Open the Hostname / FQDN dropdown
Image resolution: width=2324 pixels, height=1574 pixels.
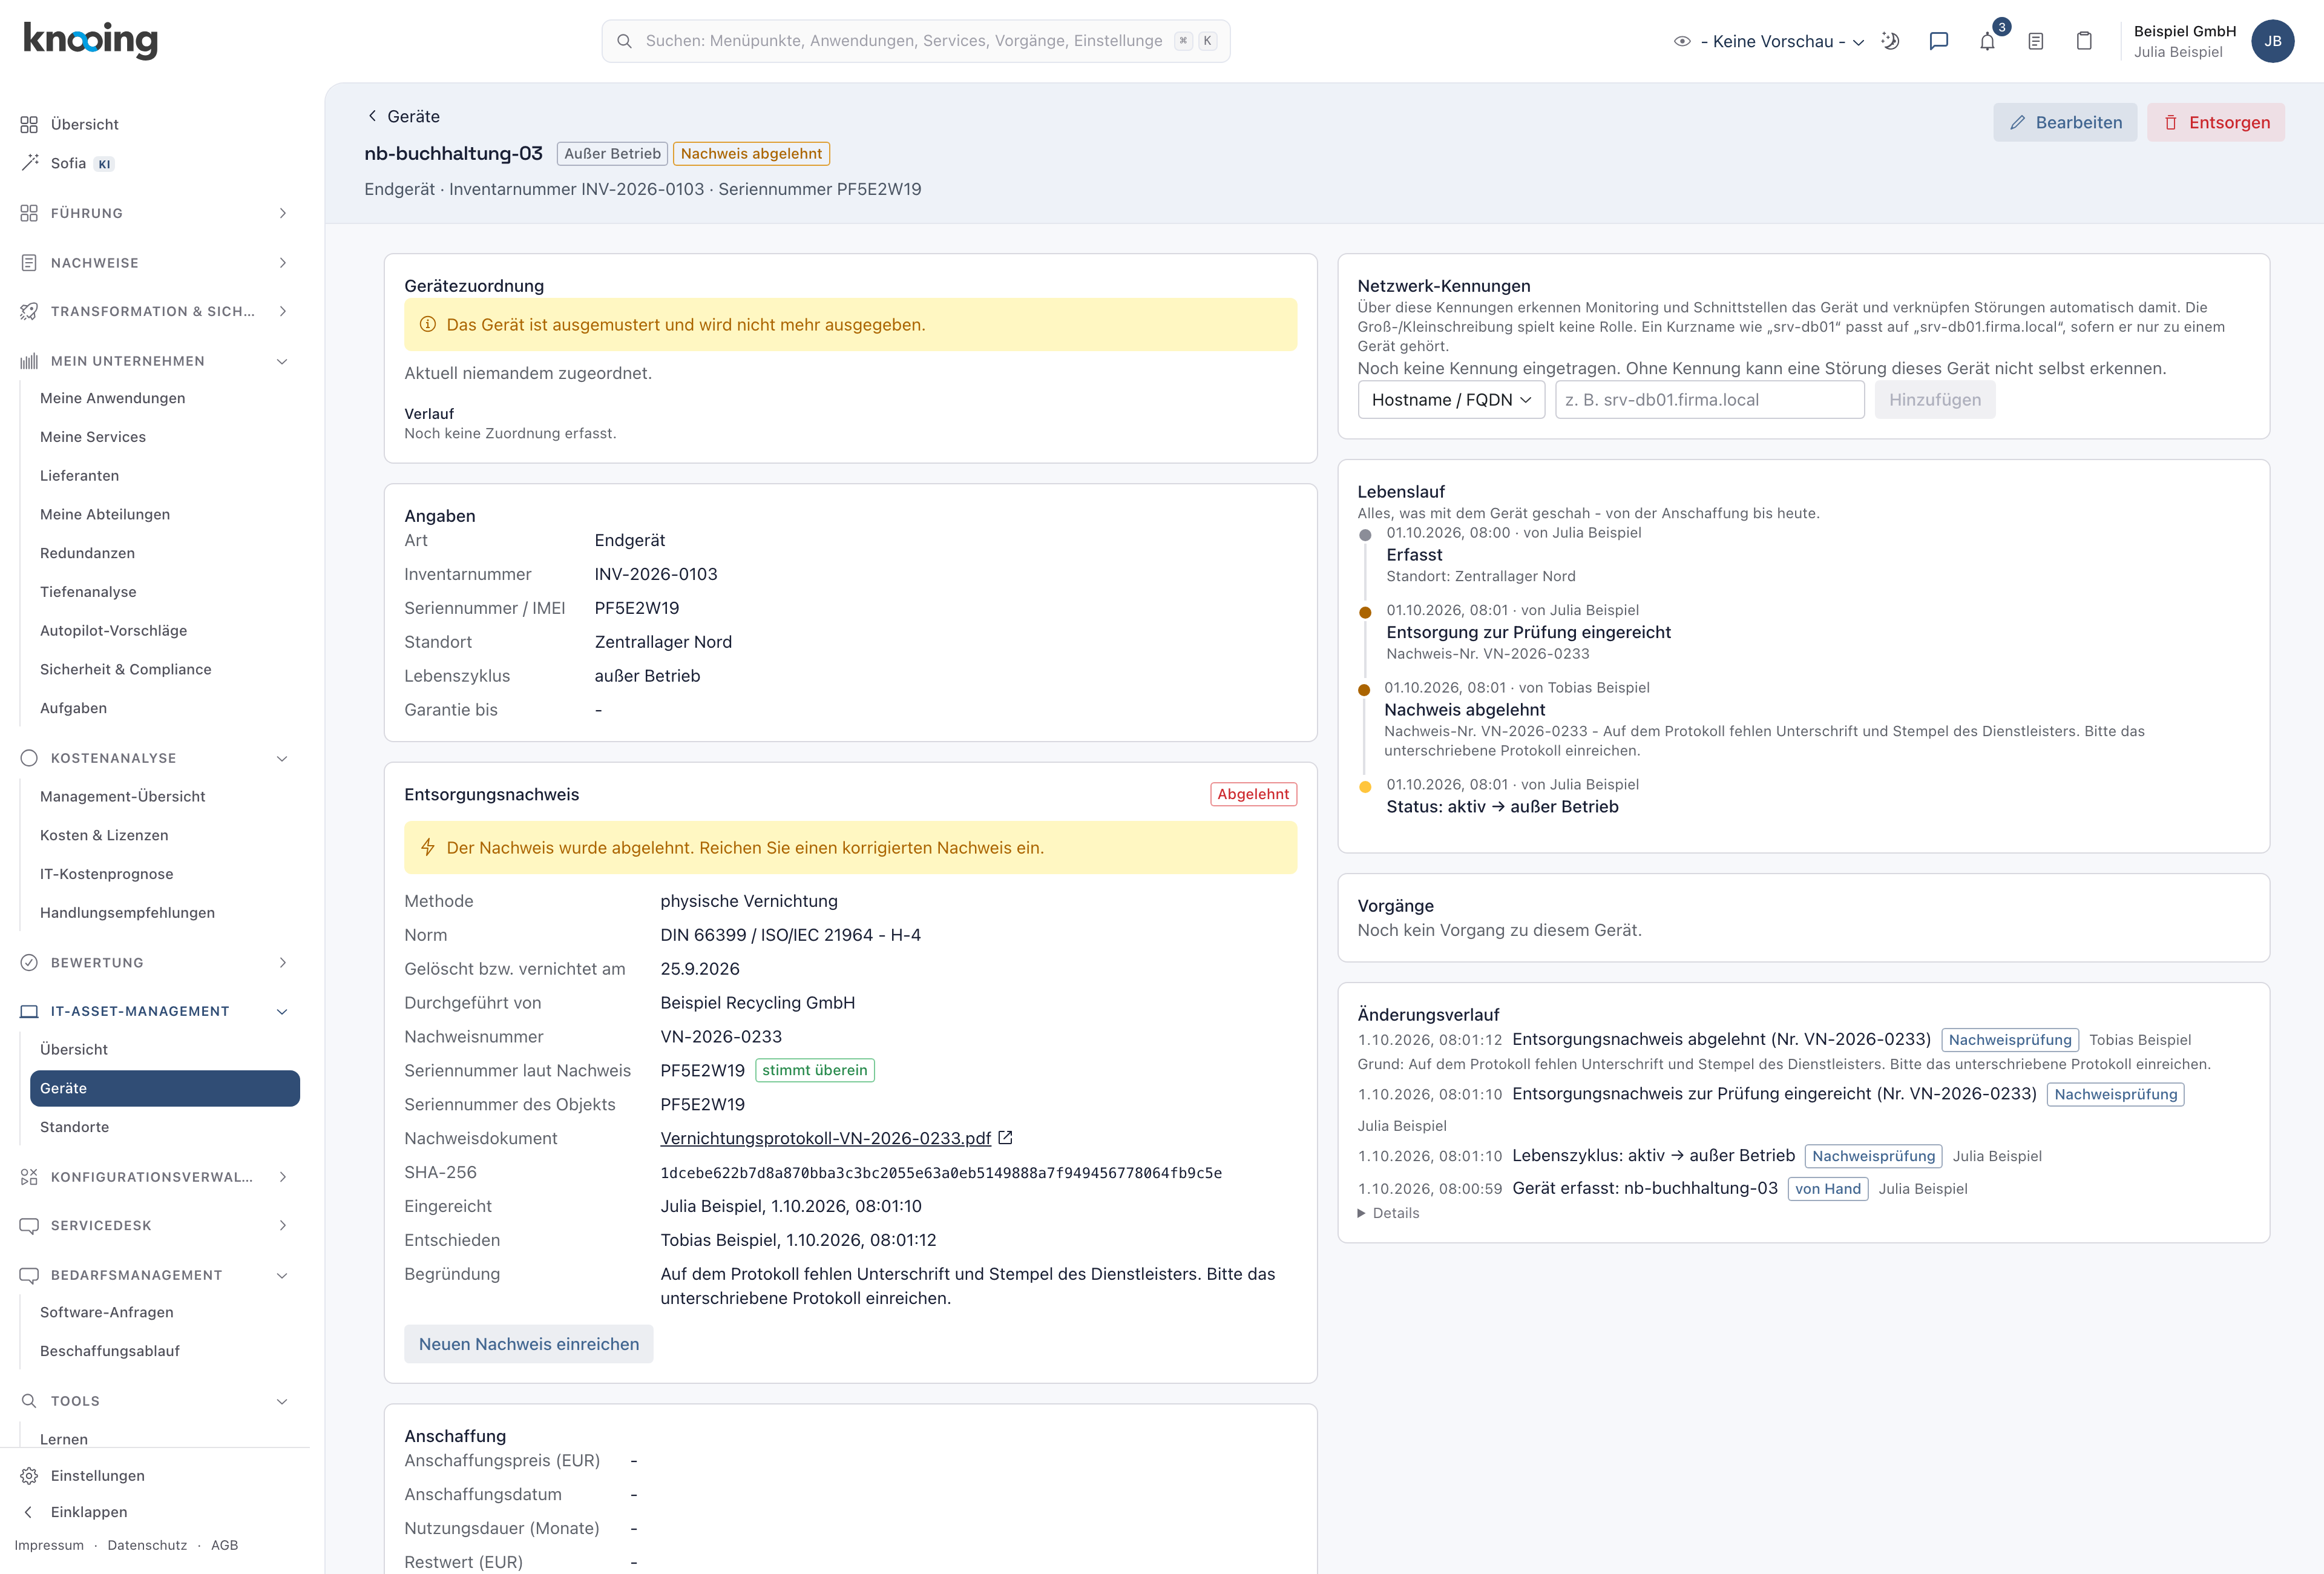pyautogui.click(x=1451, y=400)
